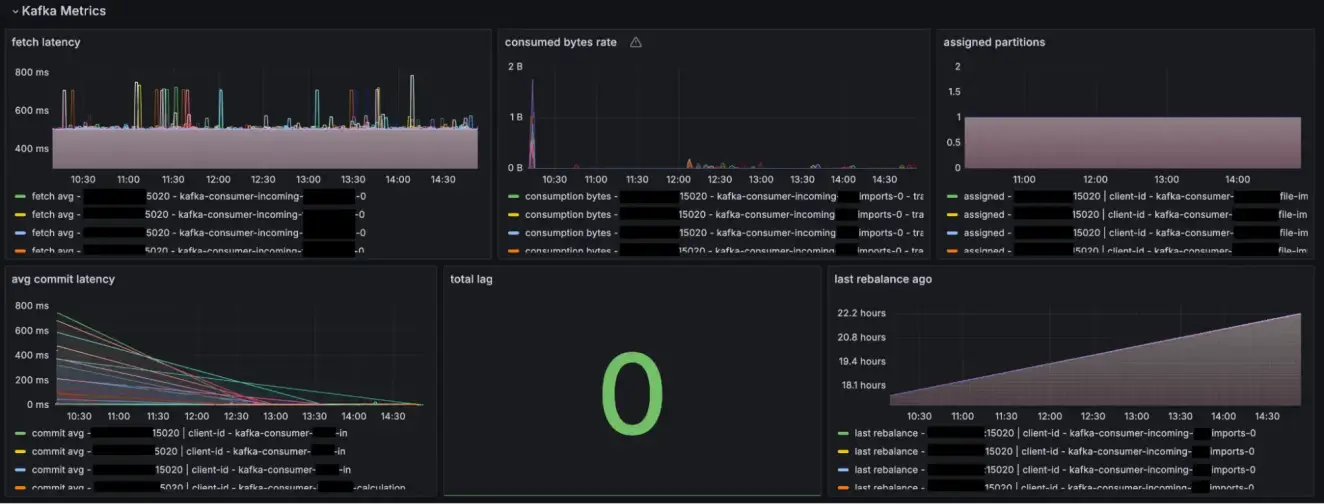
Task: Open the last rebalance ago panel menu
Action: coord(883,279)
